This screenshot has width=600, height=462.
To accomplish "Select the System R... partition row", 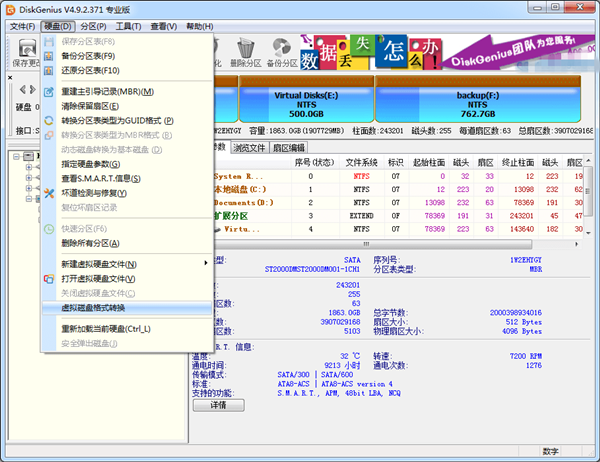I will [398, 176].
